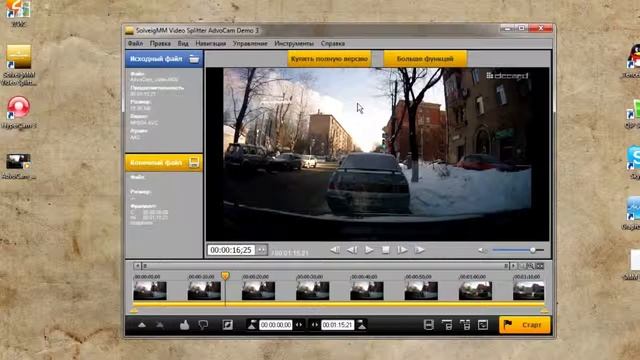Click stepper arrows left of end time field
640x360 pixels.
pyautogui.click(x=315, y=325)
